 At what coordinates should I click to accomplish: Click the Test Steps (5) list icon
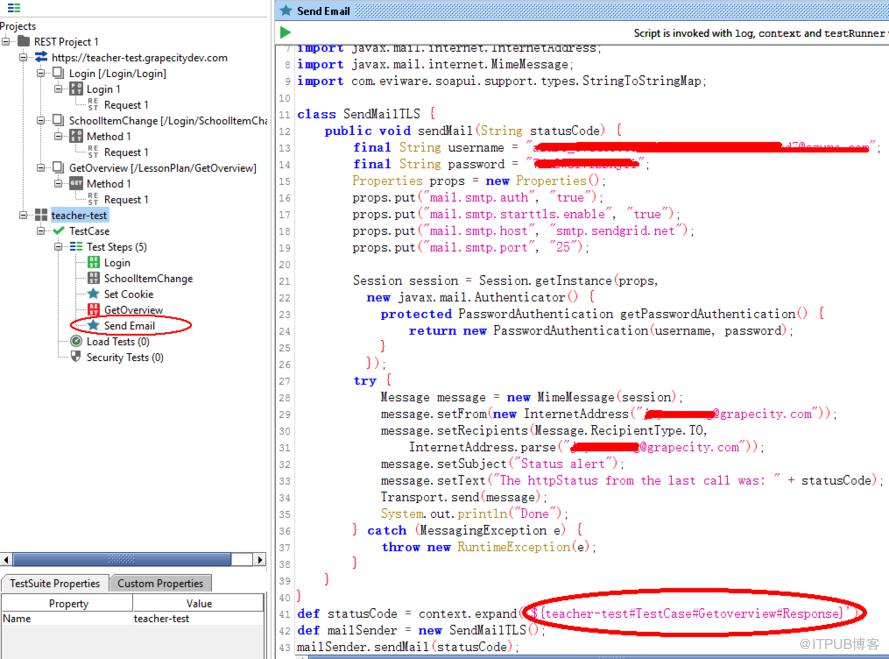click(x=76, y=247)
